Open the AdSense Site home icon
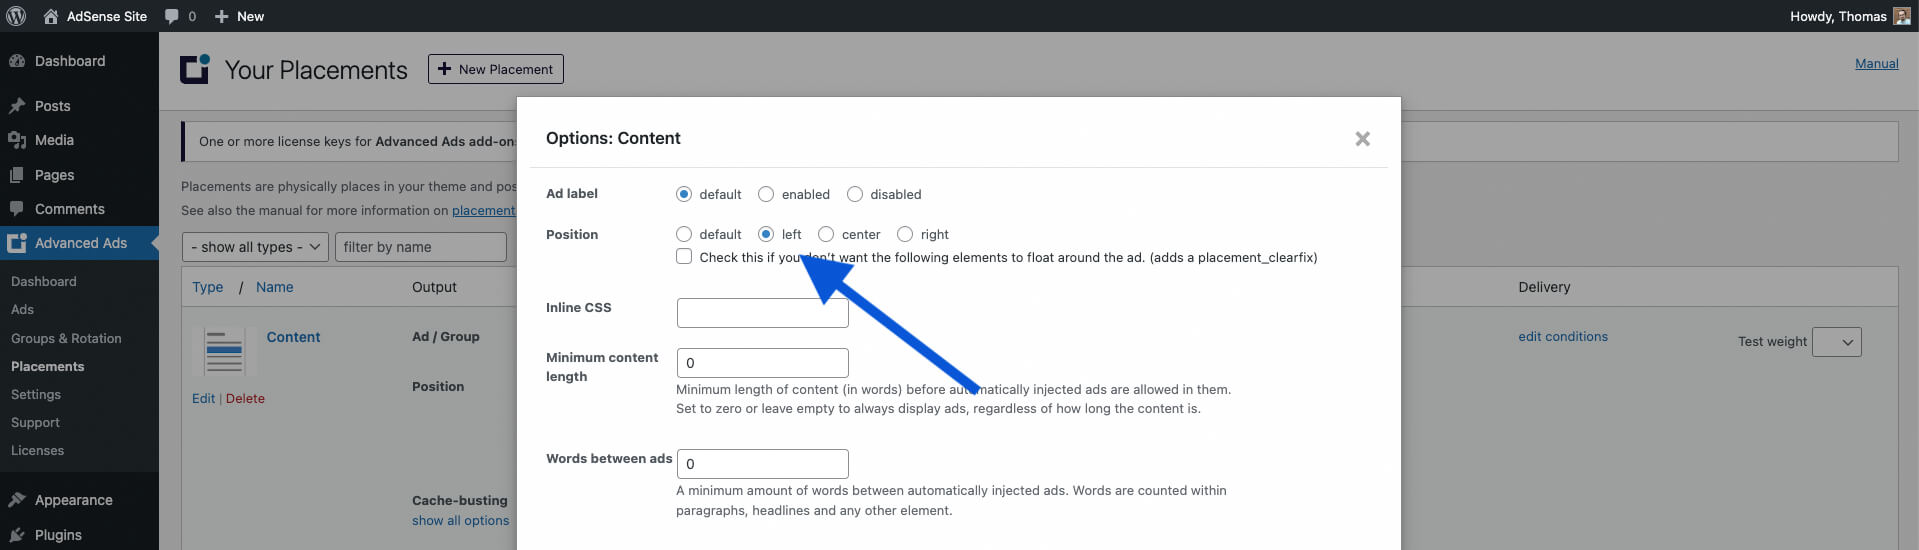Image resolution: width=1919 pixels, height=550 pixels. pyautogui.click(x=51, y=16)
